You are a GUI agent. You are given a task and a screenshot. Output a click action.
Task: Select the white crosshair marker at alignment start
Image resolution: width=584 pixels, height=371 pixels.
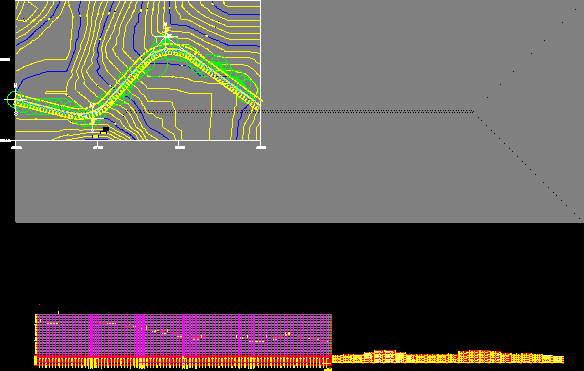15,100
